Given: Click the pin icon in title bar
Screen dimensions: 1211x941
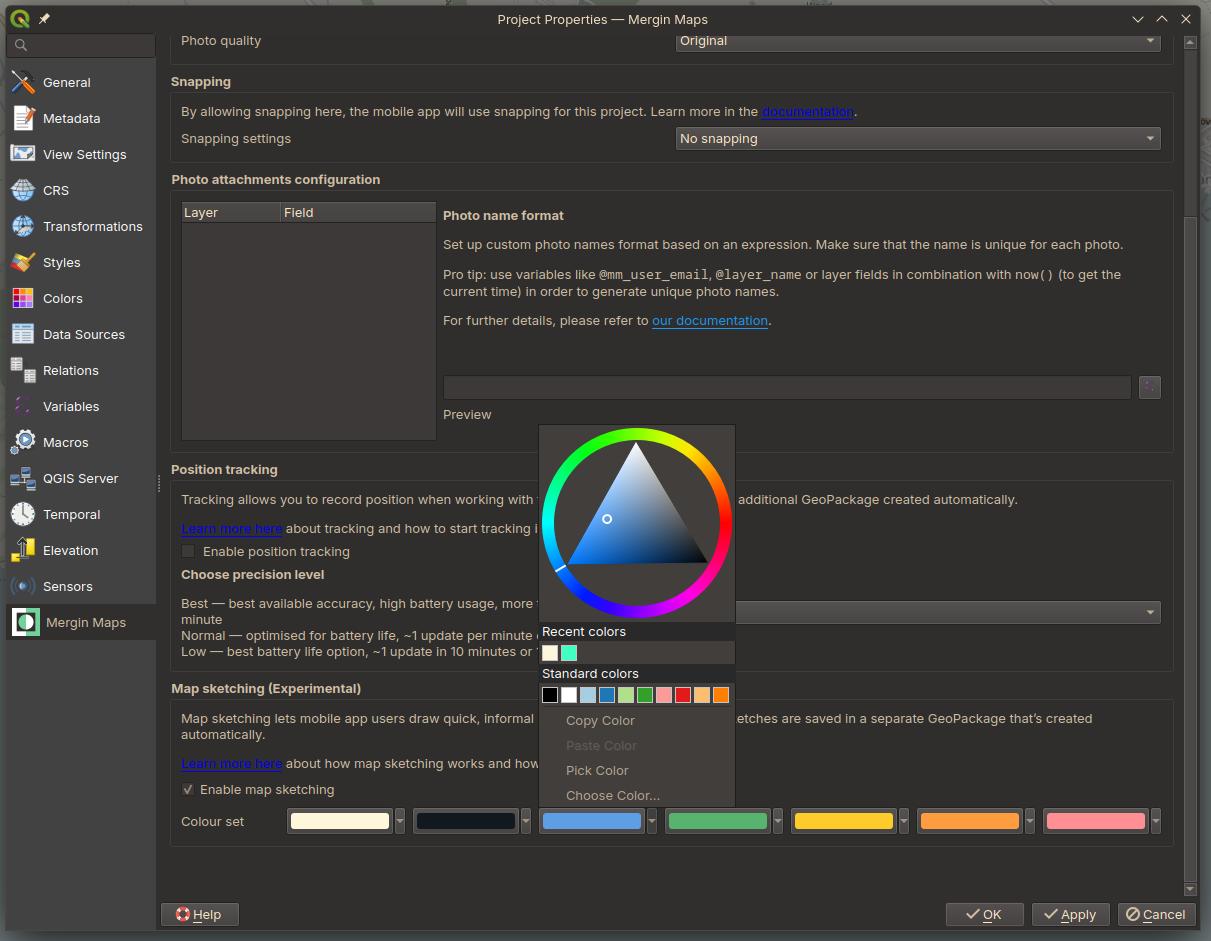Looking at the screenshot, I should coord(44,19).
